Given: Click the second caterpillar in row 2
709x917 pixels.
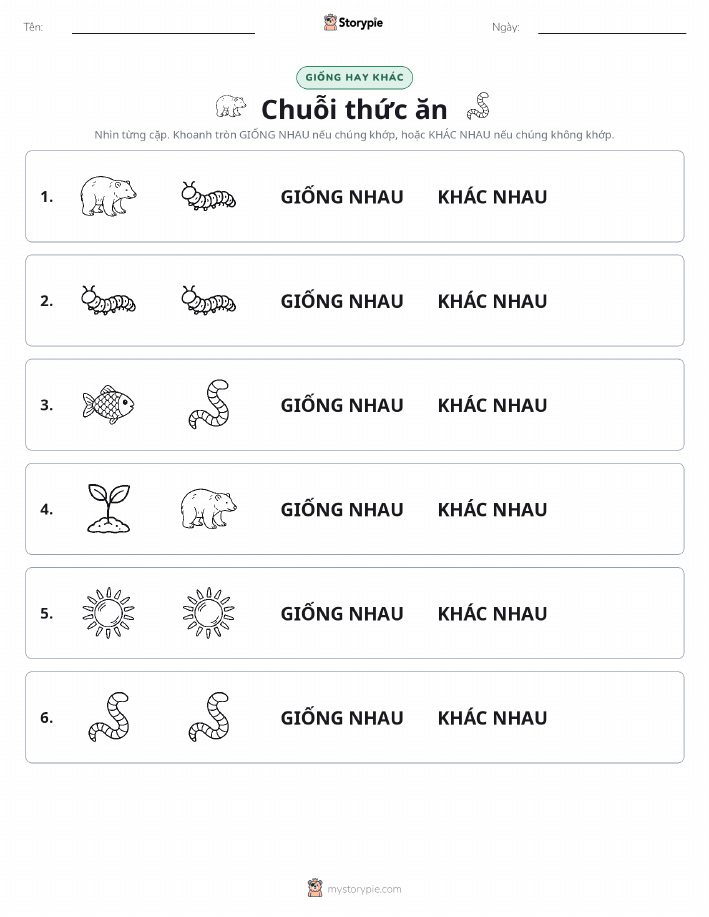Looking at the screenshot, I should pyautogui.click(x=209, y=301).
